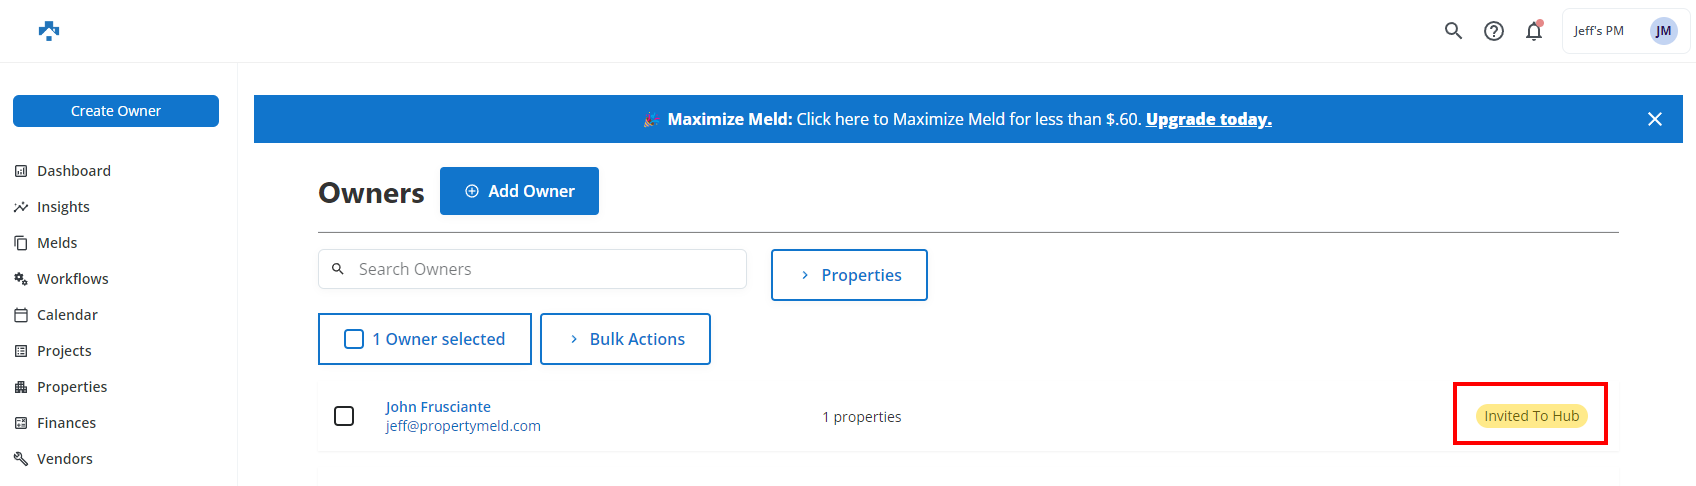Open search with the magnifier icon
This screenshot has height=486, width=1696.
pos(1453,31)
